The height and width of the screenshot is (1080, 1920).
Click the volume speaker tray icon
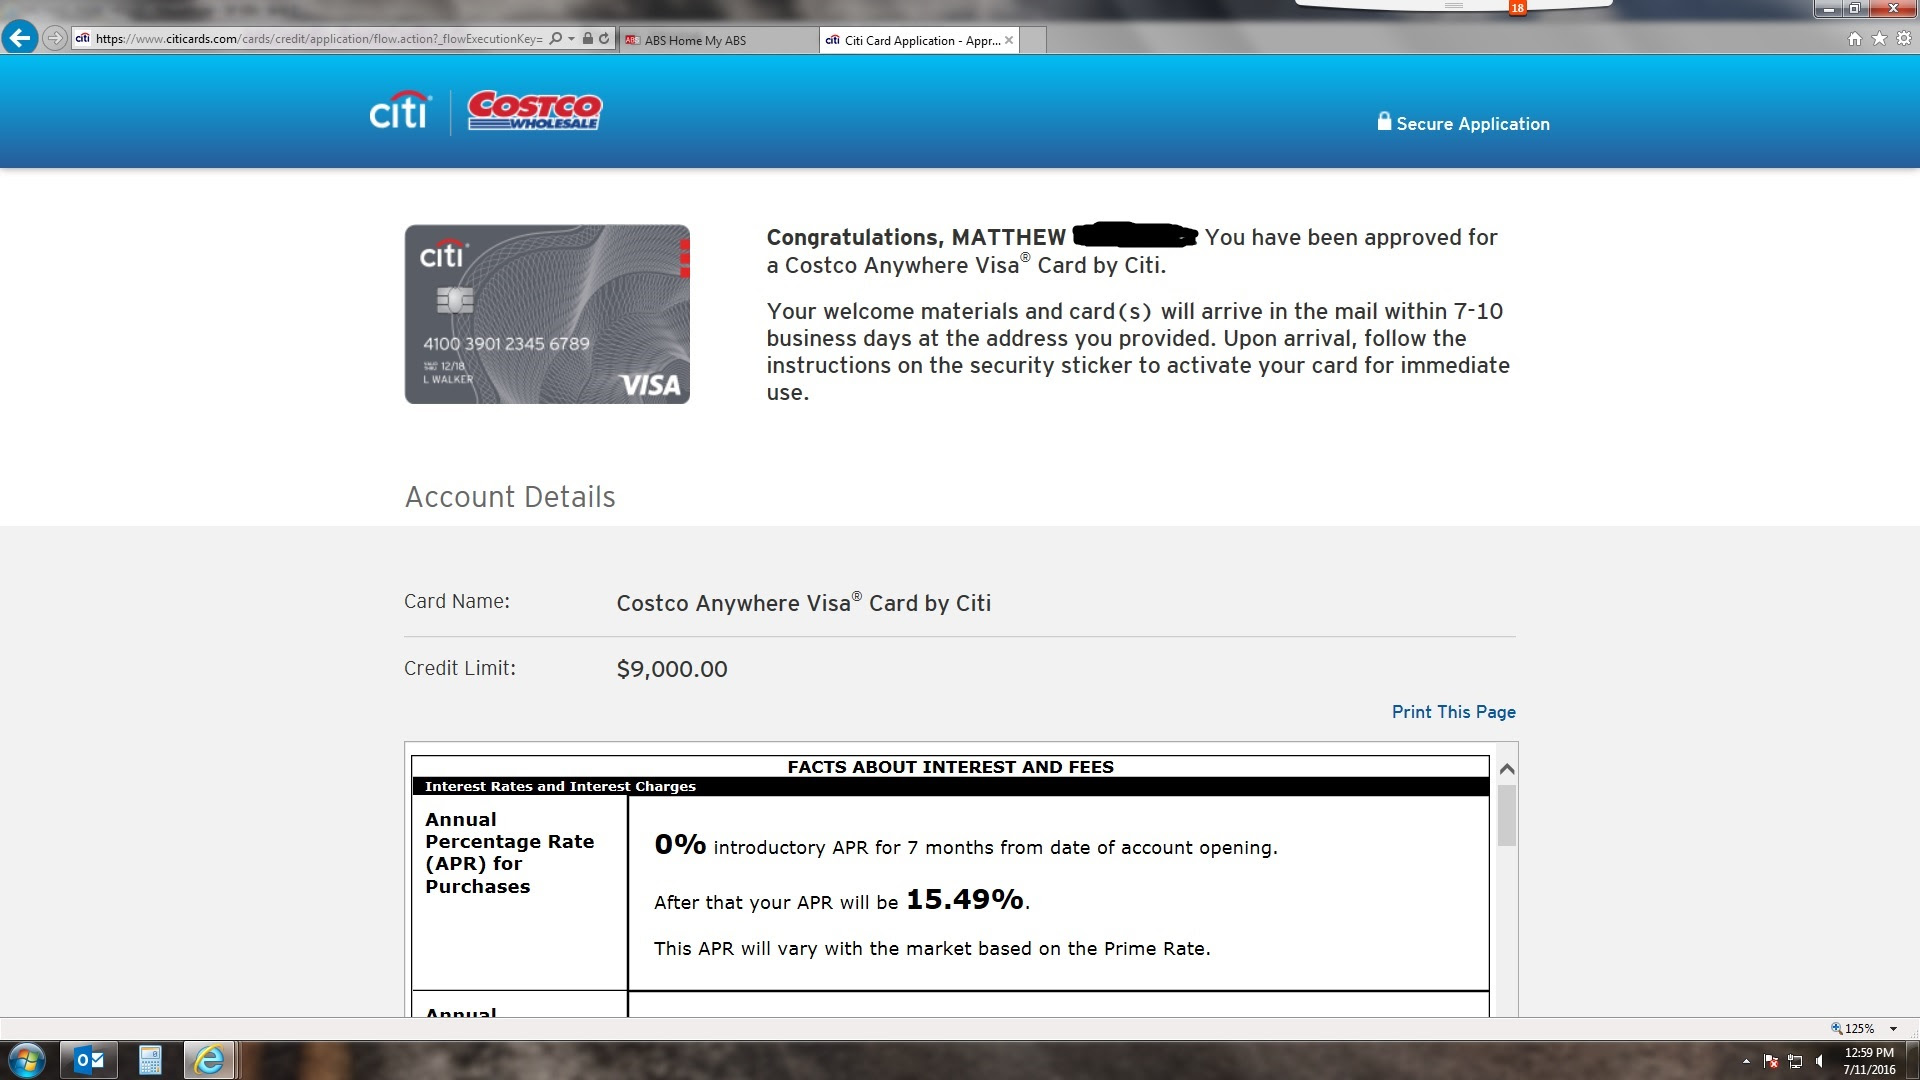click(1819, 1061)
